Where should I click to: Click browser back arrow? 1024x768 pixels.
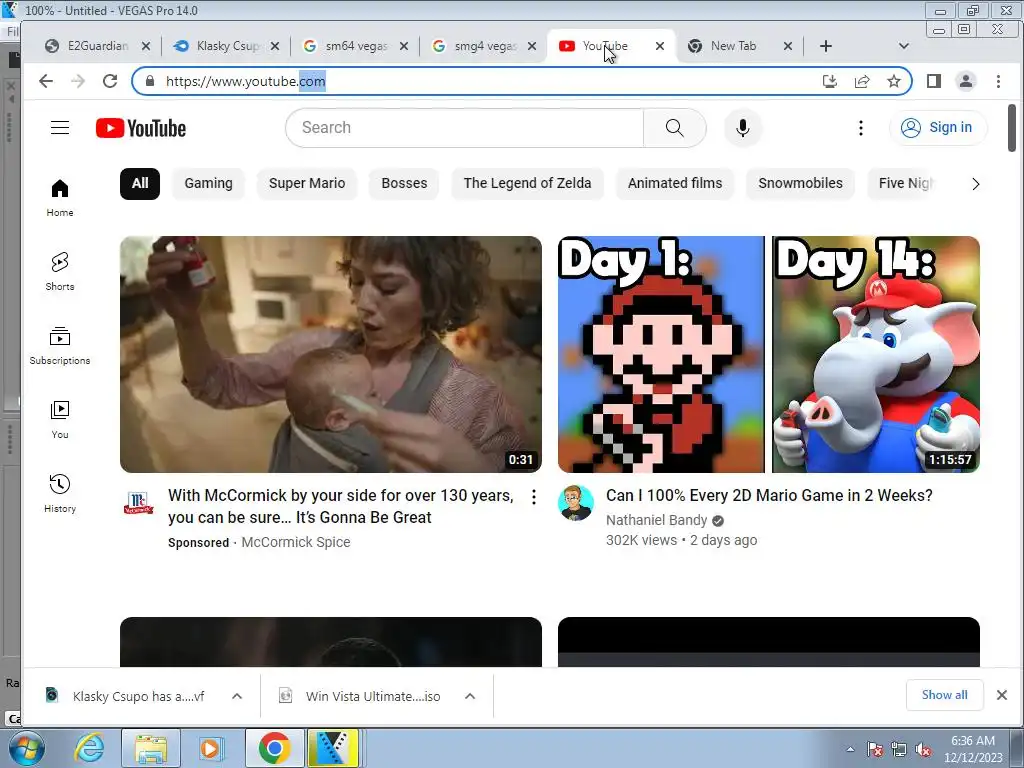[46, 81]
